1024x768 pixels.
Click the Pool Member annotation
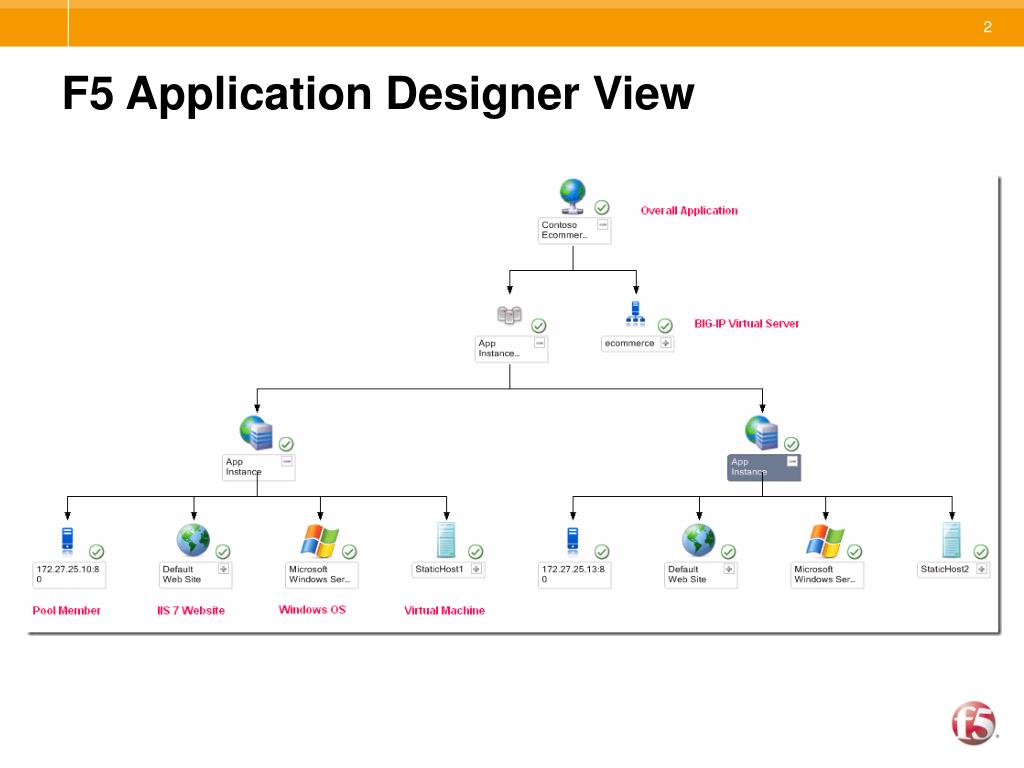[x=67, y=611]
